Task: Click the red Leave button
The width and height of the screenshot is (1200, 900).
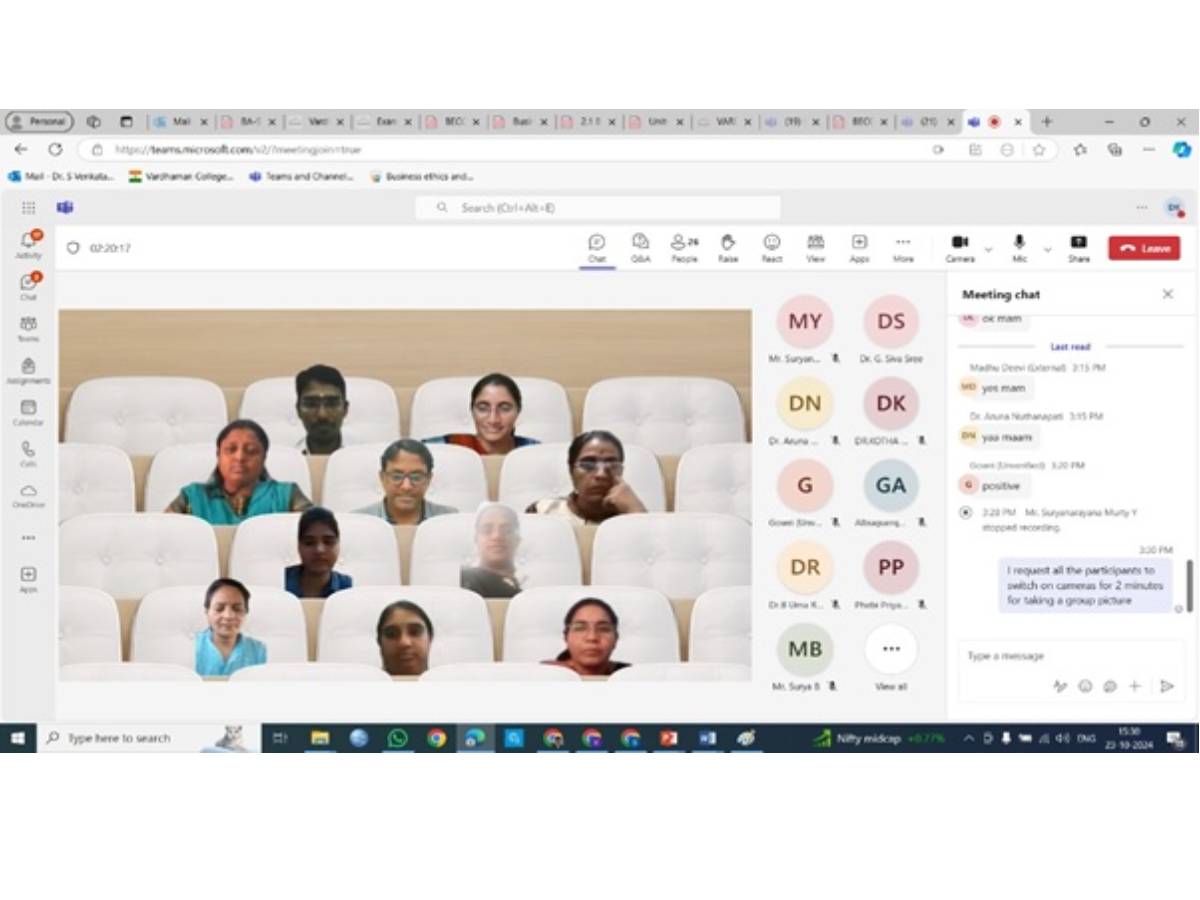Action: point(1144,248)
